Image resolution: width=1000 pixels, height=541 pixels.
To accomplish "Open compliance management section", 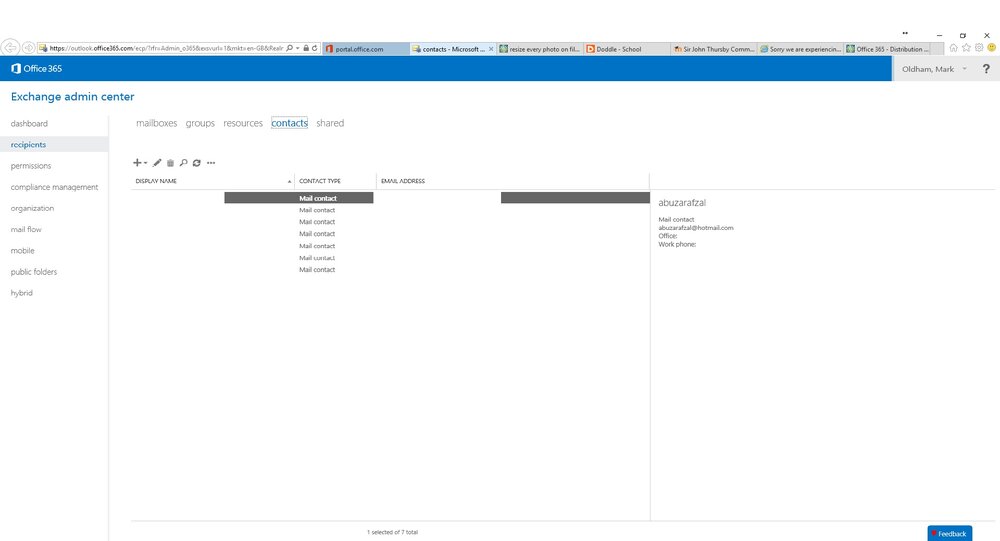I will point(54,187).
